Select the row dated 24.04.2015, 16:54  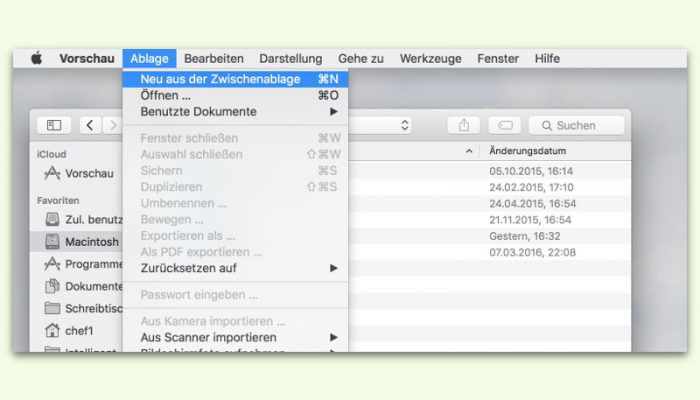click(x=490, y=204)
